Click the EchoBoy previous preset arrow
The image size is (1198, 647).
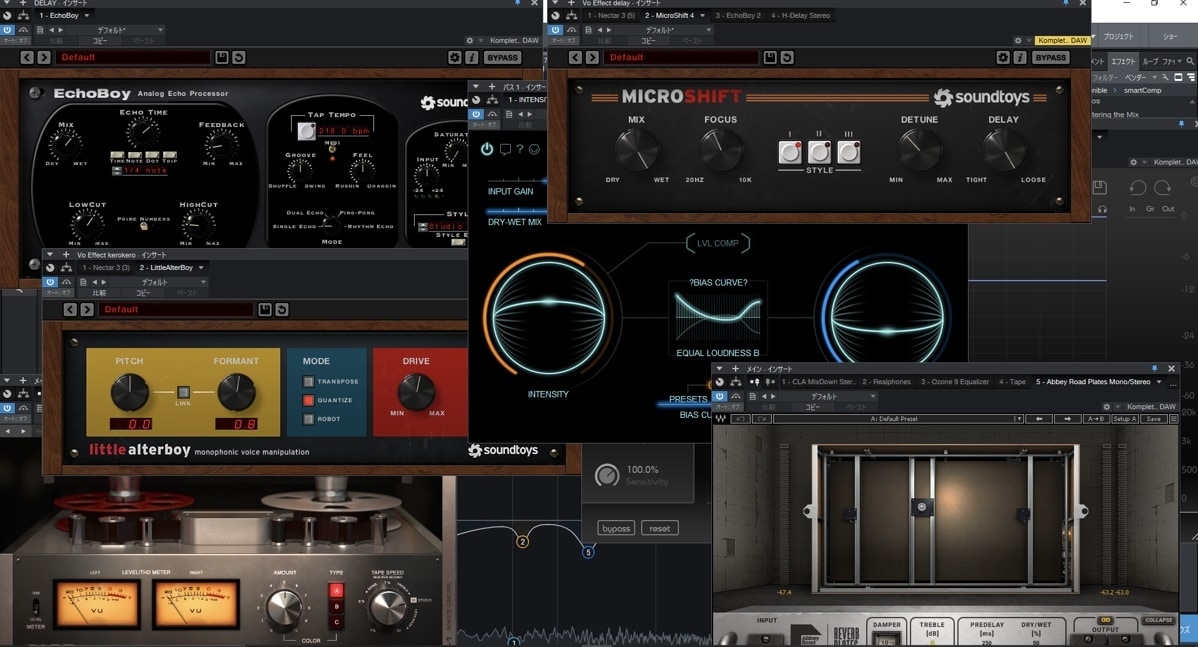[x=27, y=57]
